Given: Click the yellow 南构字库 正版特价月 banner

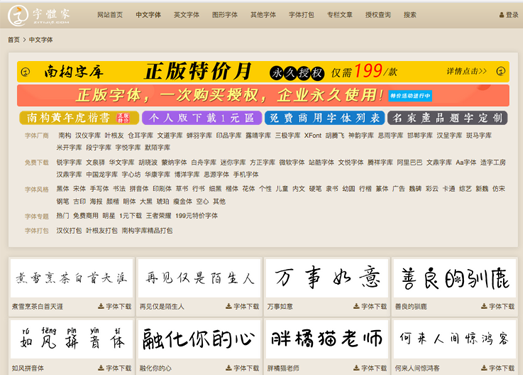Looking at the screenshot, I should pos(263,71).
